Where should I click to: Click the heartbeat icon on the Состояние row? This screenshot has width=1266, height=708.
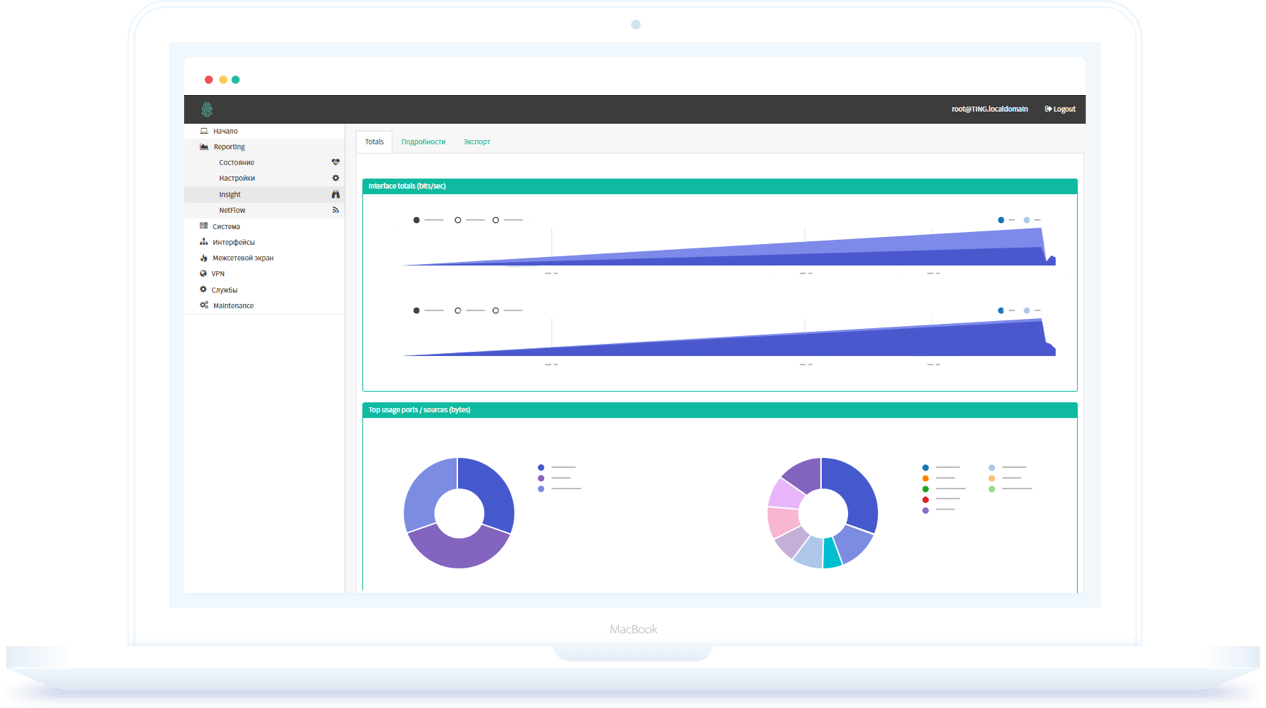[336, 162]
